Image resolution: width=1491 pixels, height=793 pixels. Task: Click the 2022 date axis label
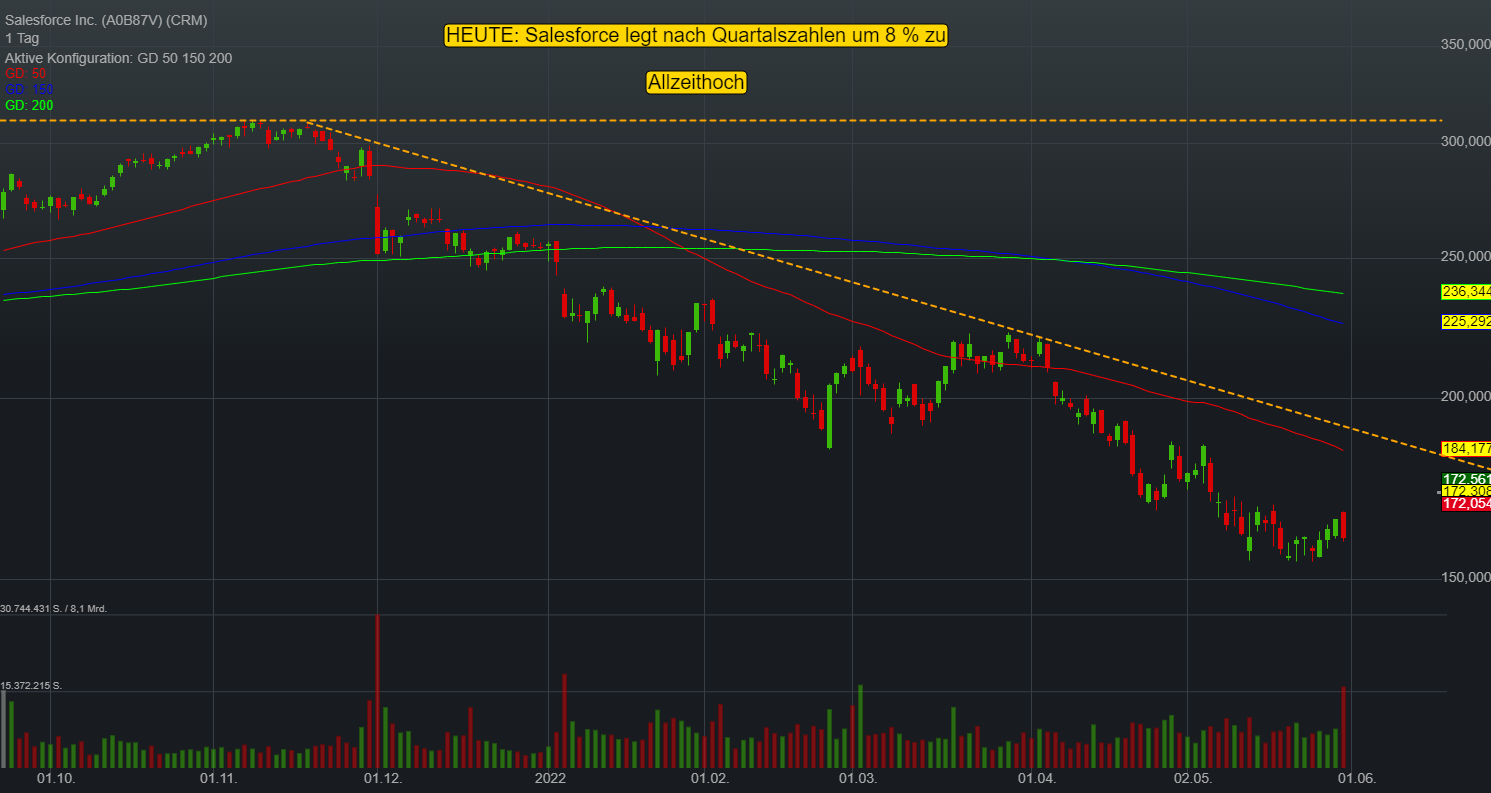550,778
